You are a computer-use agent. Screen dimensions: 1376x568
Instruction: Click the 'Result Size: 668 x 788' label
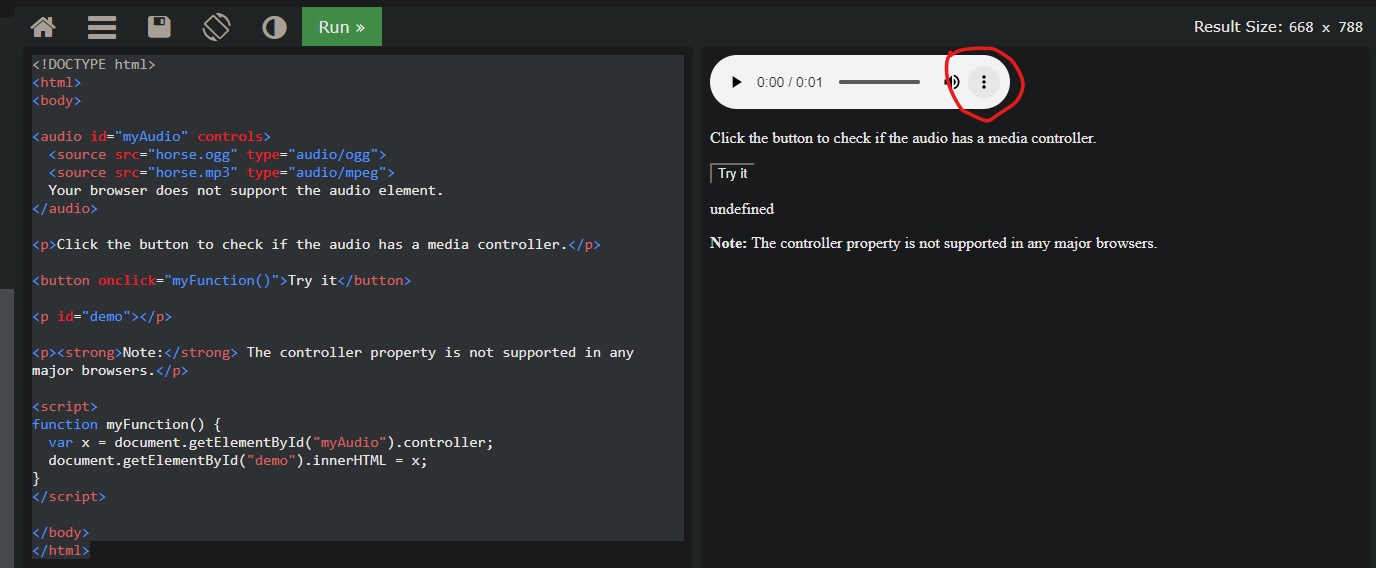coord(1278,27)
